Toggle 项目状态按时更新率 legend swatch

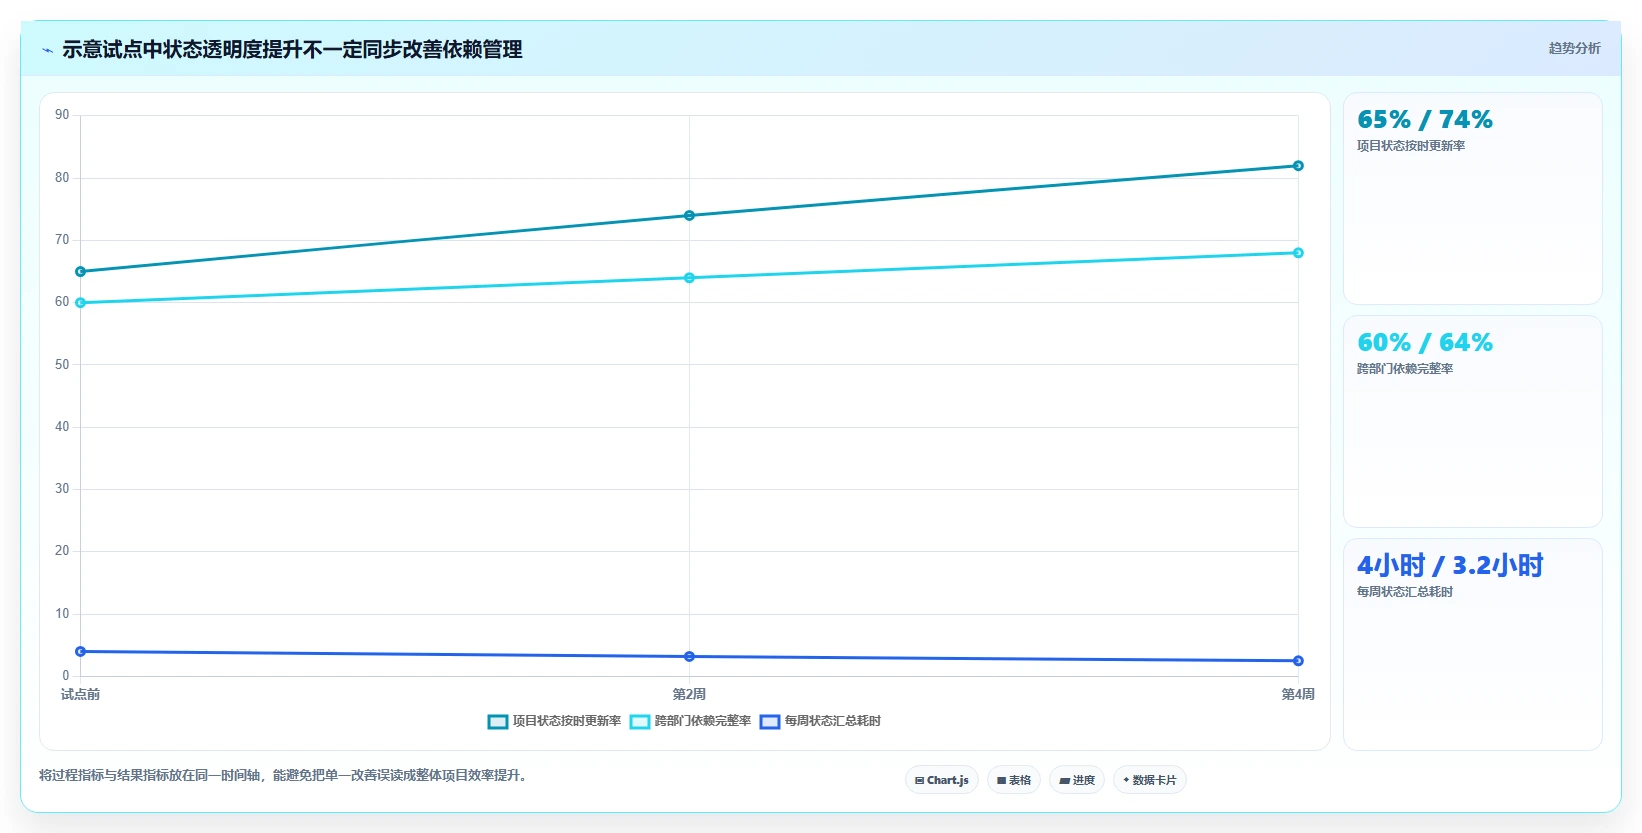(x=498, y=722)
